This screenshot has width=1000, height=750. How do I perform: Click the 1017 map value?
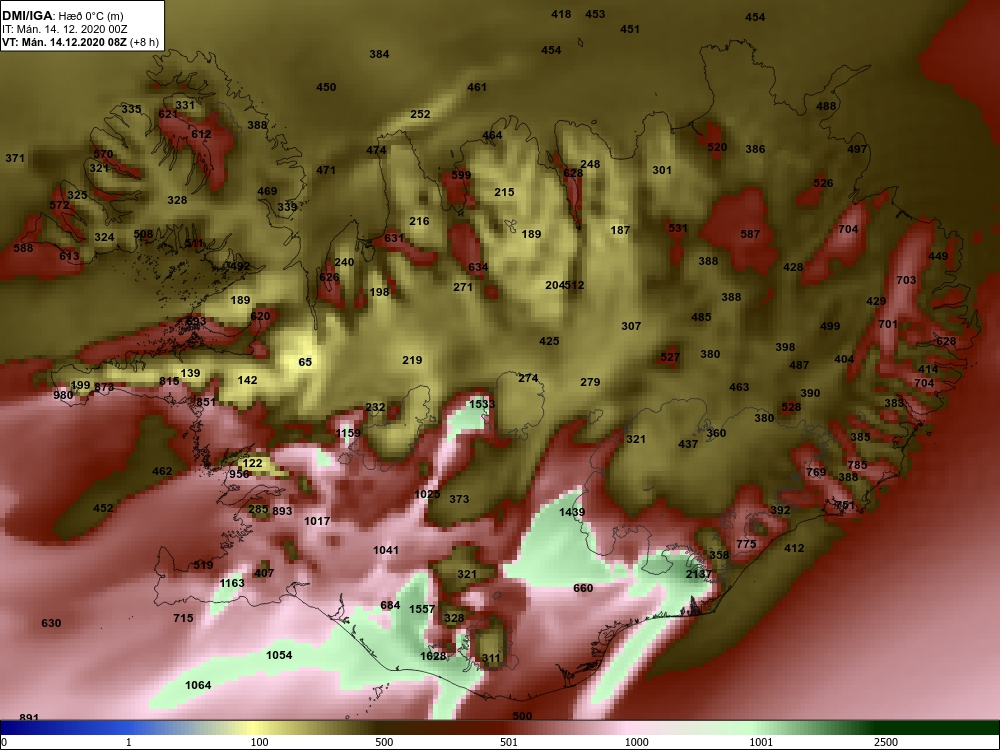click(x=317, y=521)
